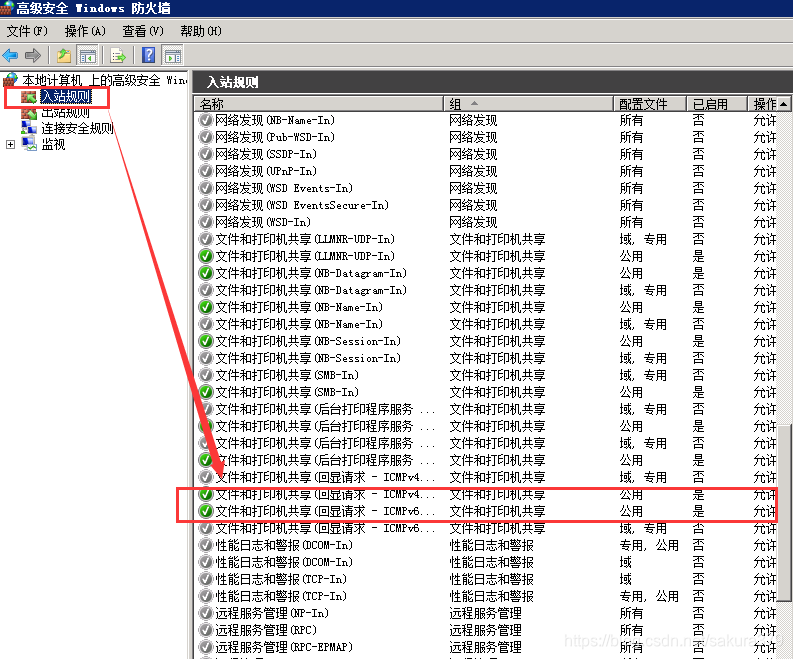Click the Export list toolbar icon
The width and height of the screenshot is (793, 659).
click(x=118, y=55)
